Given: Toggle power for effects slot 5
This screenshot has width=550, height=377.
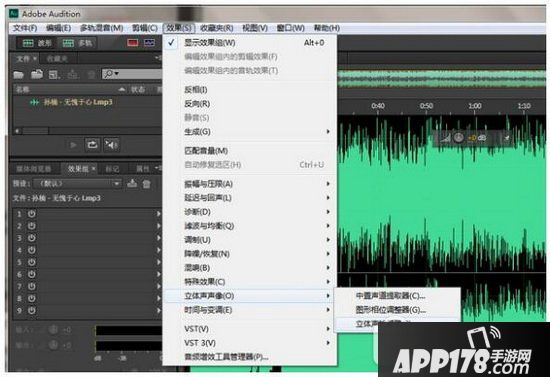Looking at the screenshot, I should coord(32,262).
